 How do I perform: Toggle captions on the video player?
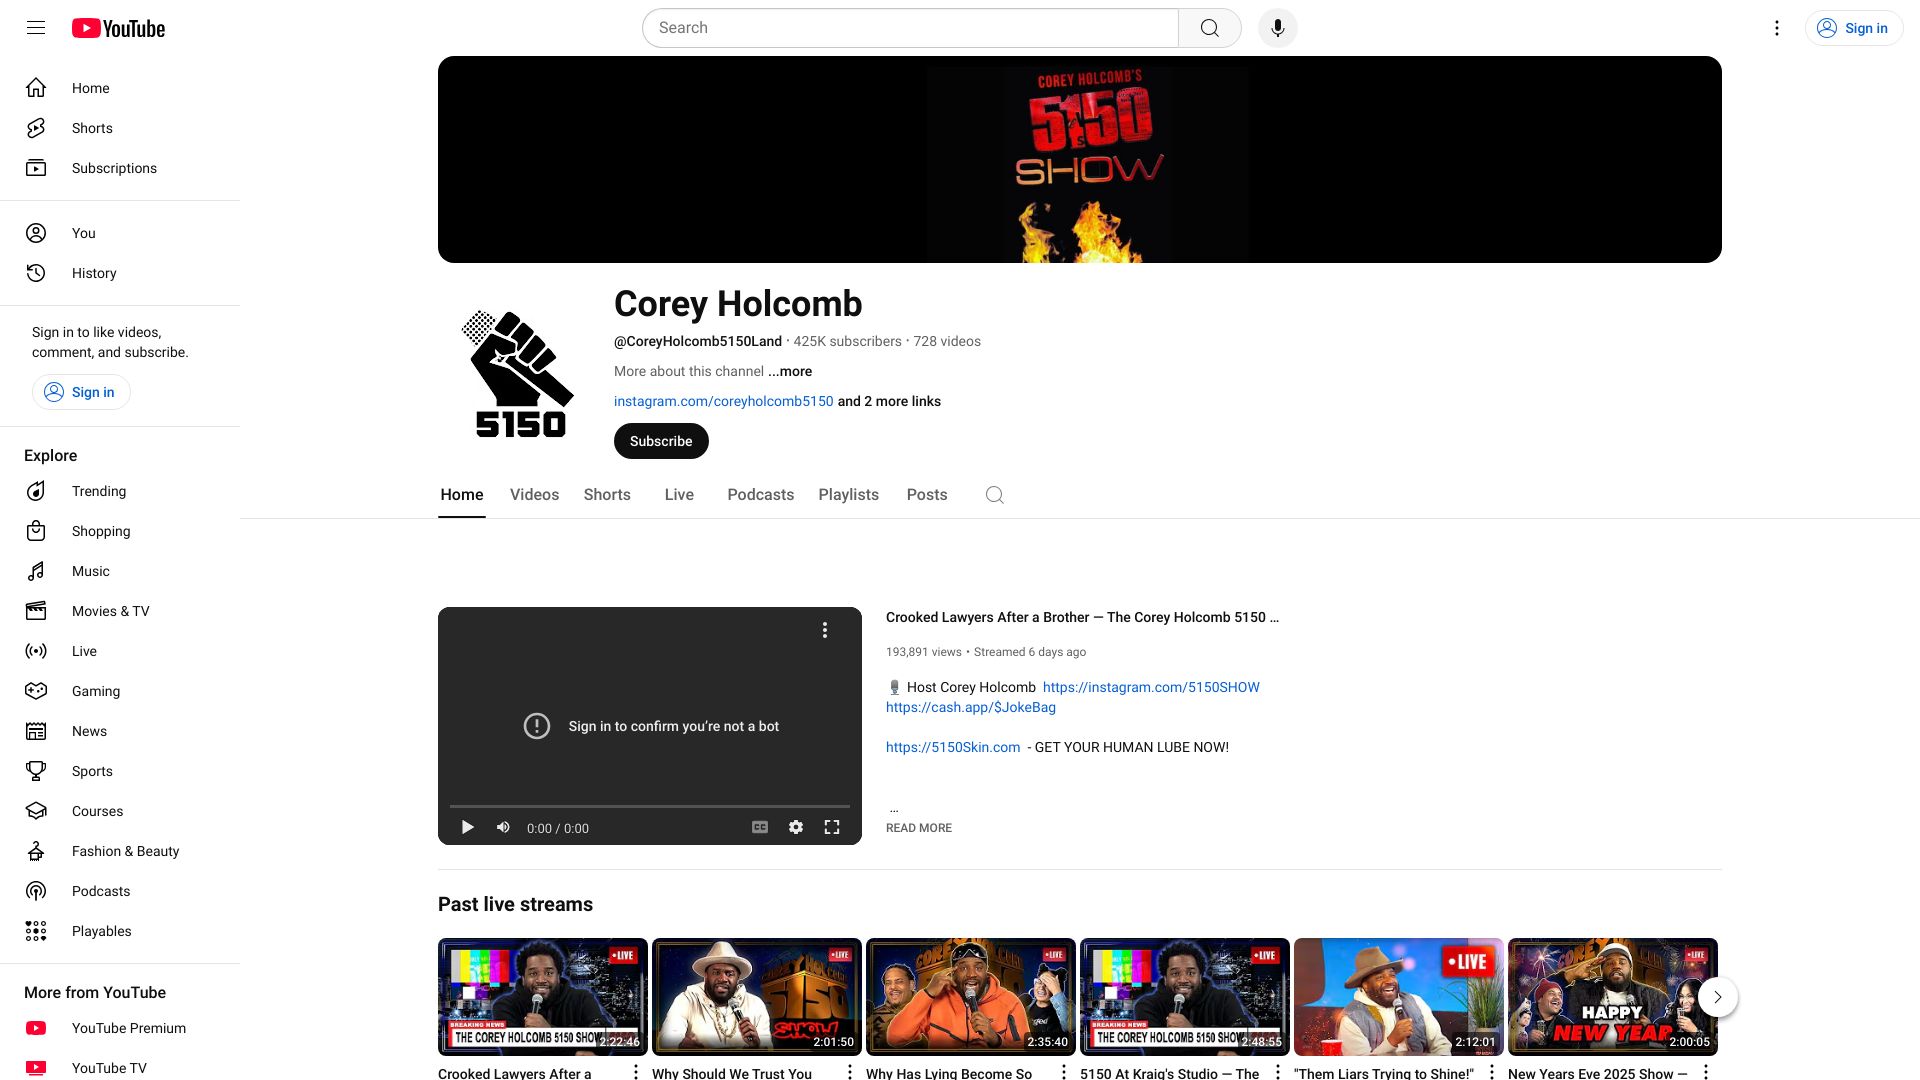click(760, 827)
